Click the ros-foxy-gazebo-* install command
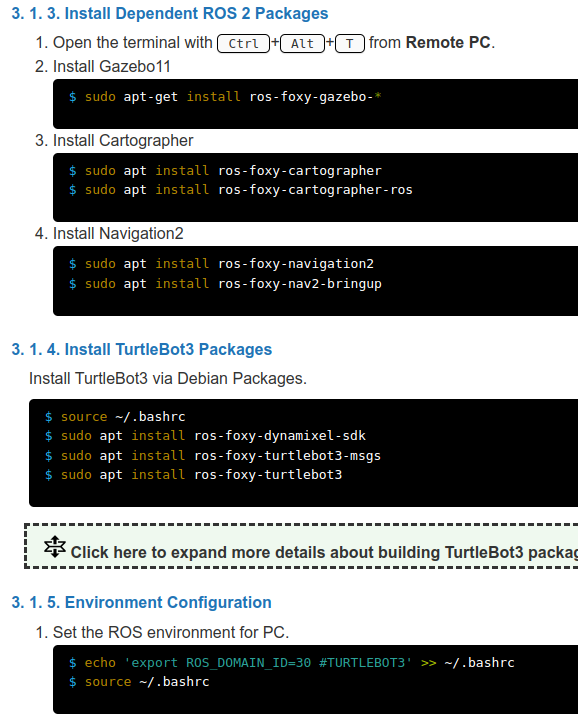This screenshot has width=578, height=722. pyautogui.click(x=225, y=97)
